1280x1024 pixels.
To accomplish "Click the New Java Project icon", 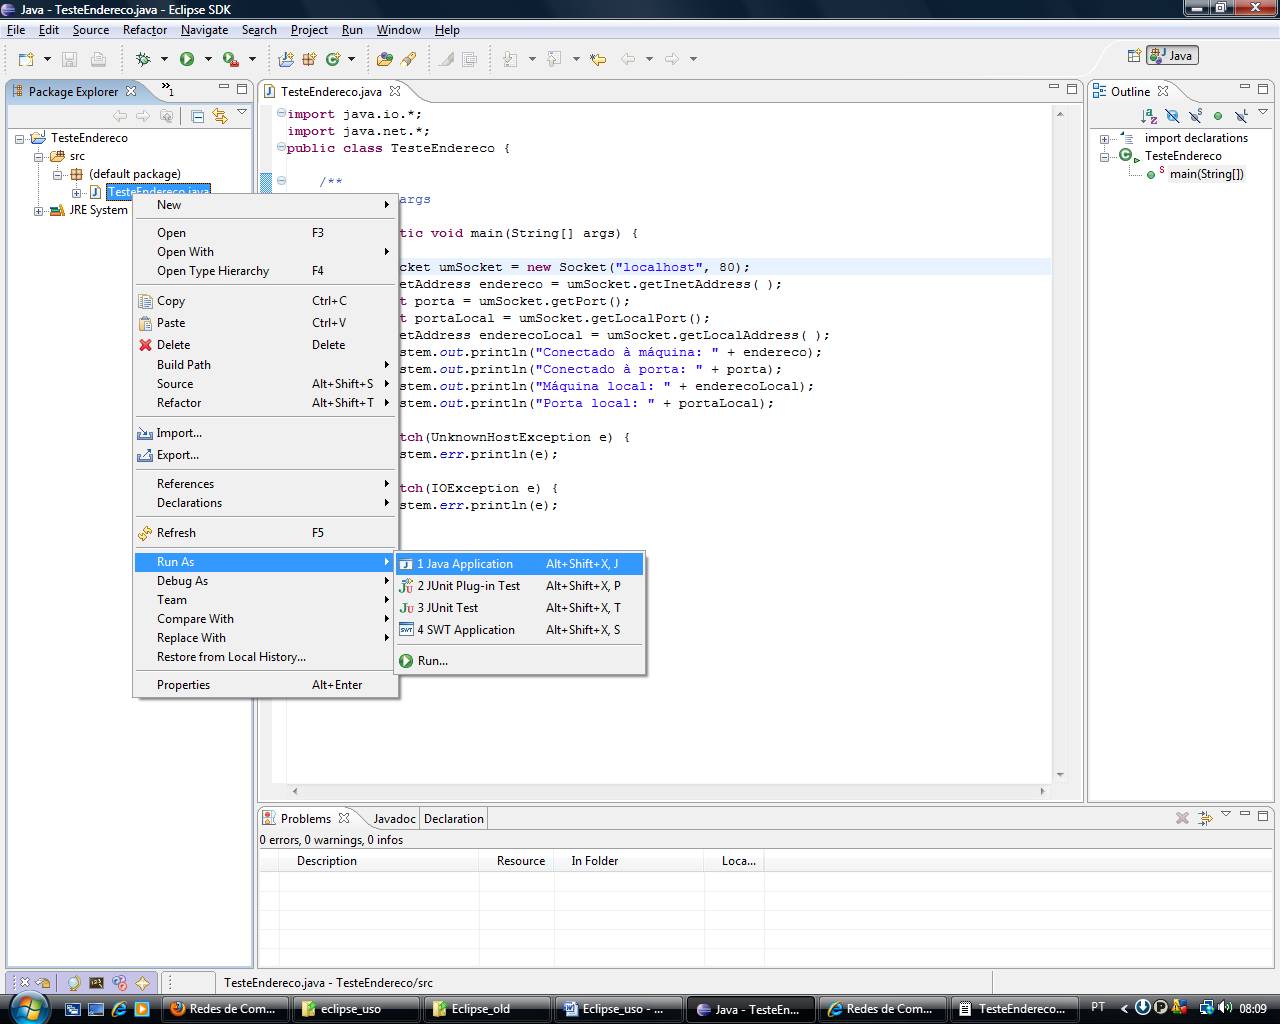I will pyautogui.click(x=286, y=59).
